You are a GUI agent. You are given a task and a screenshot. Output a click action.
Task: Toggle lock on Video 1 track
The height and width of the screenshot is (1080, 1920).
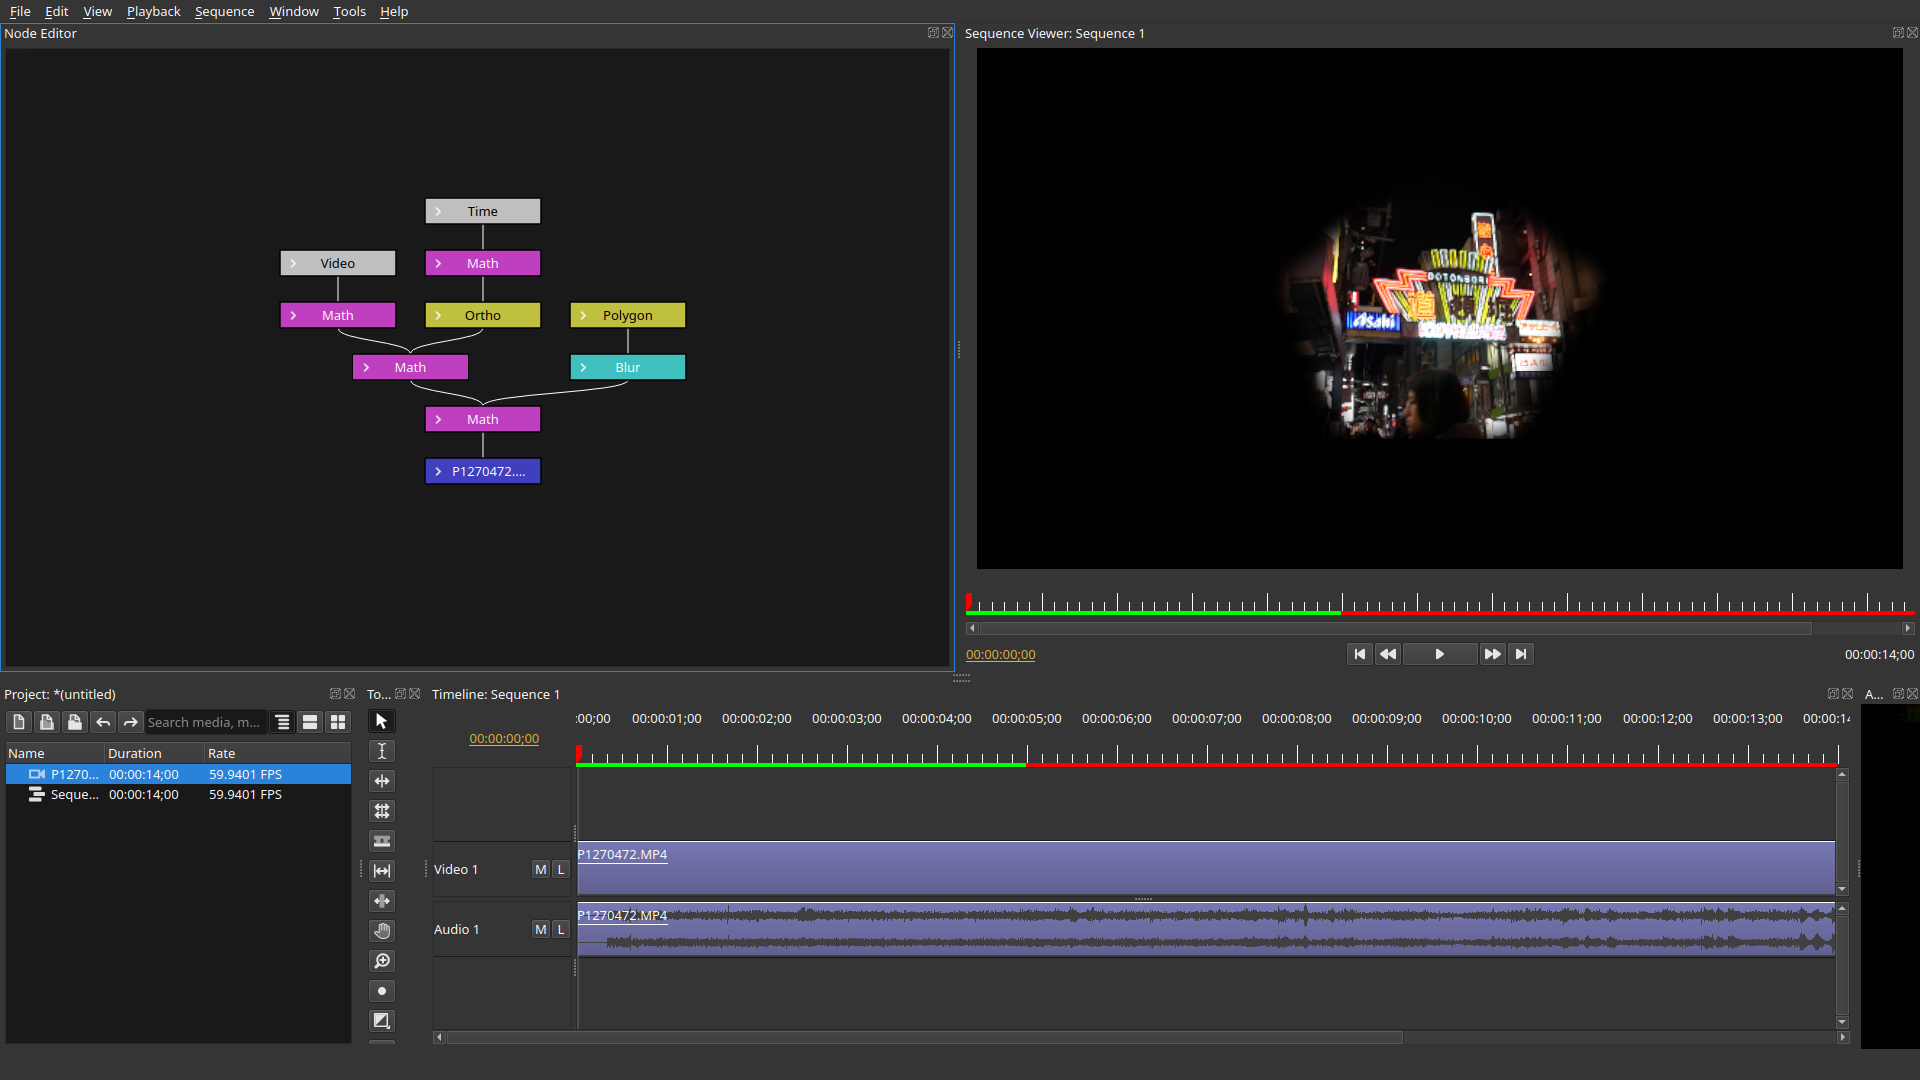[x=560, y=869]
